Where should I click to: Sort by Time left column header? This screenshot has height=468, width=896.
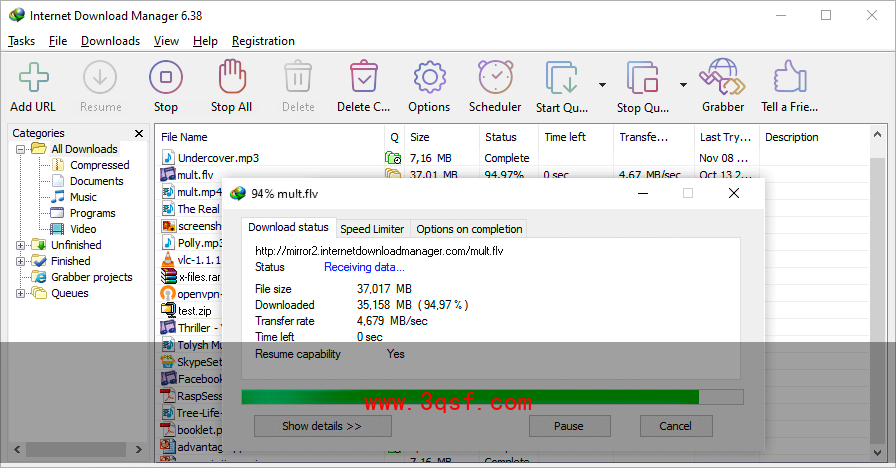click(575, 137)
